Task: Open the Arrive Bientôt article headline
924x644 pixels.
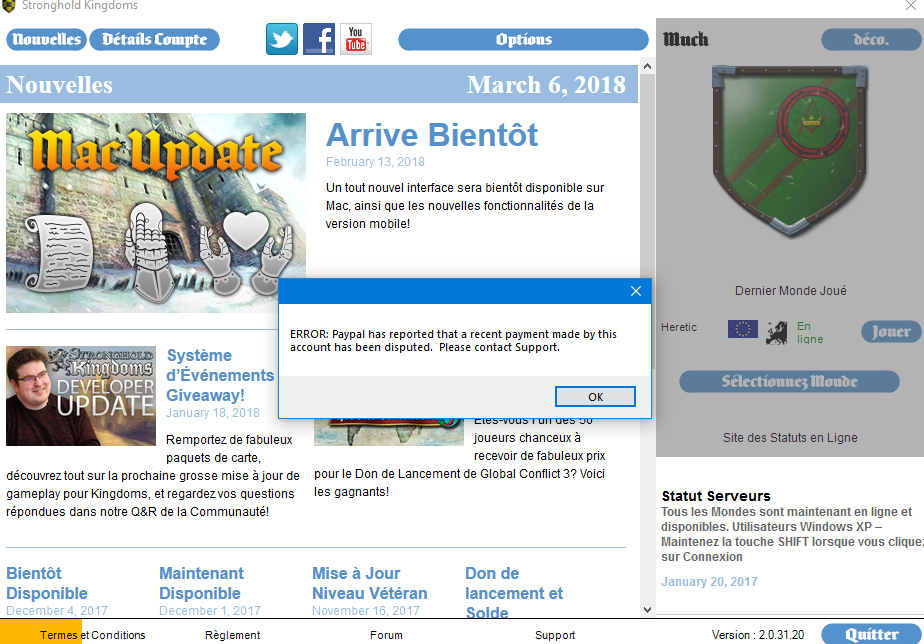Action: [431, 135]
